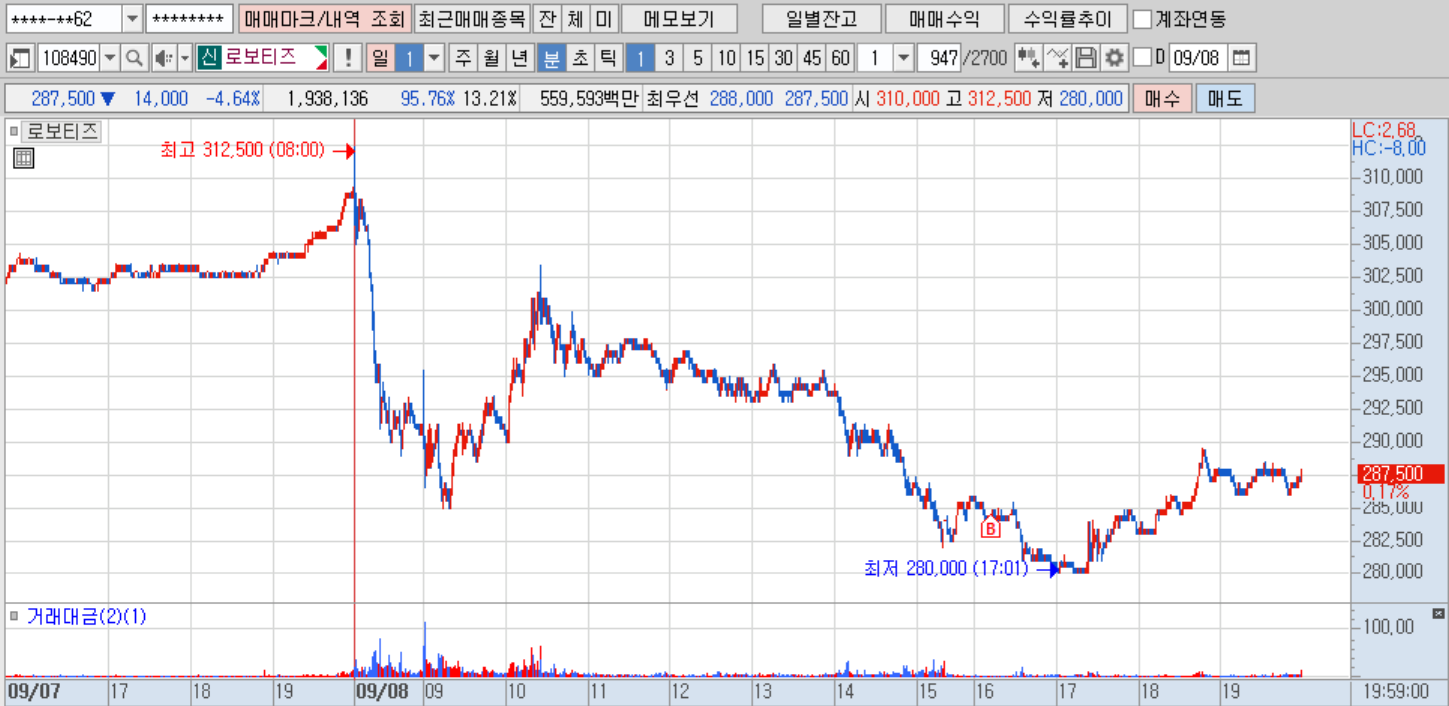This screenshot has height=706, width=1449.
Task: Click the small square beside 거래대금 label
Action: (x=14, y=616)
